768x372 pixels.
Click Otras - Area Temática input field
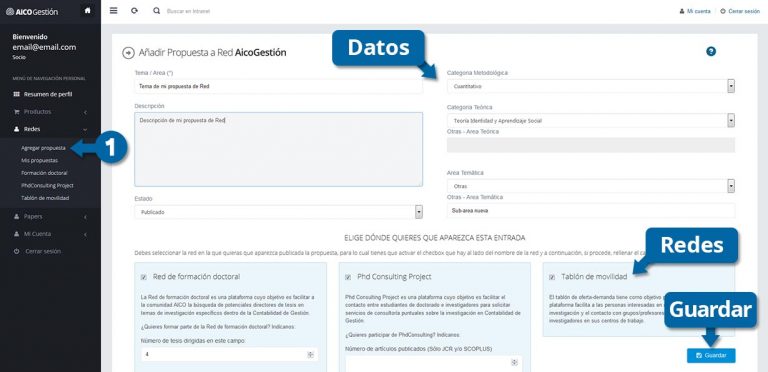[591, 210]
